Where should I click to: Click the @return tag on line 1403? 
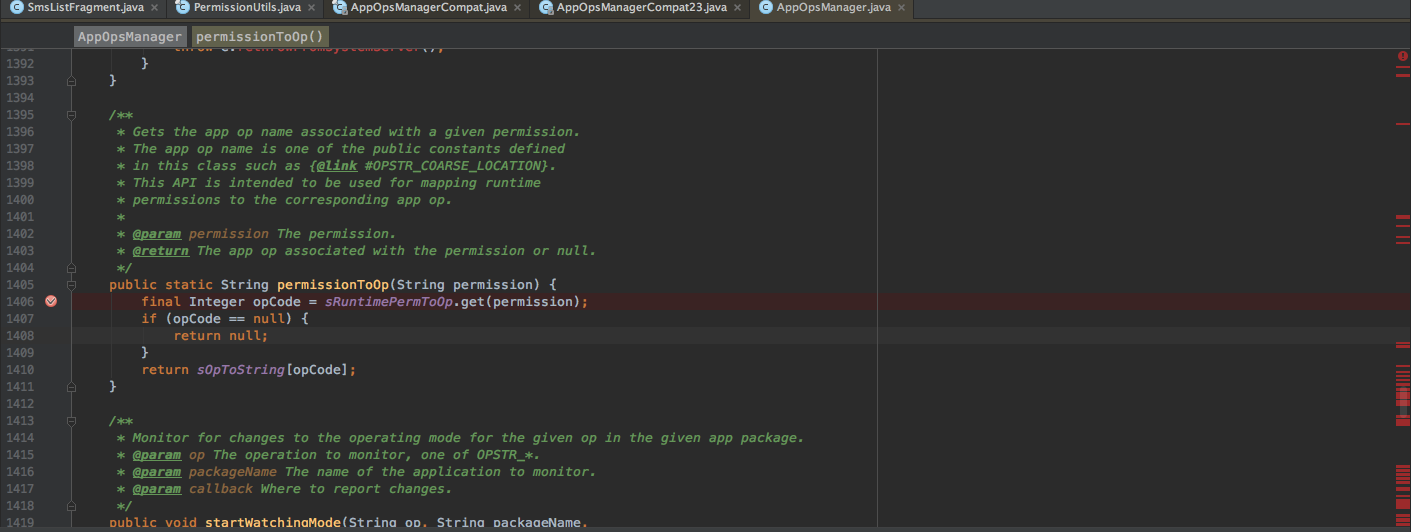[161, 251]
